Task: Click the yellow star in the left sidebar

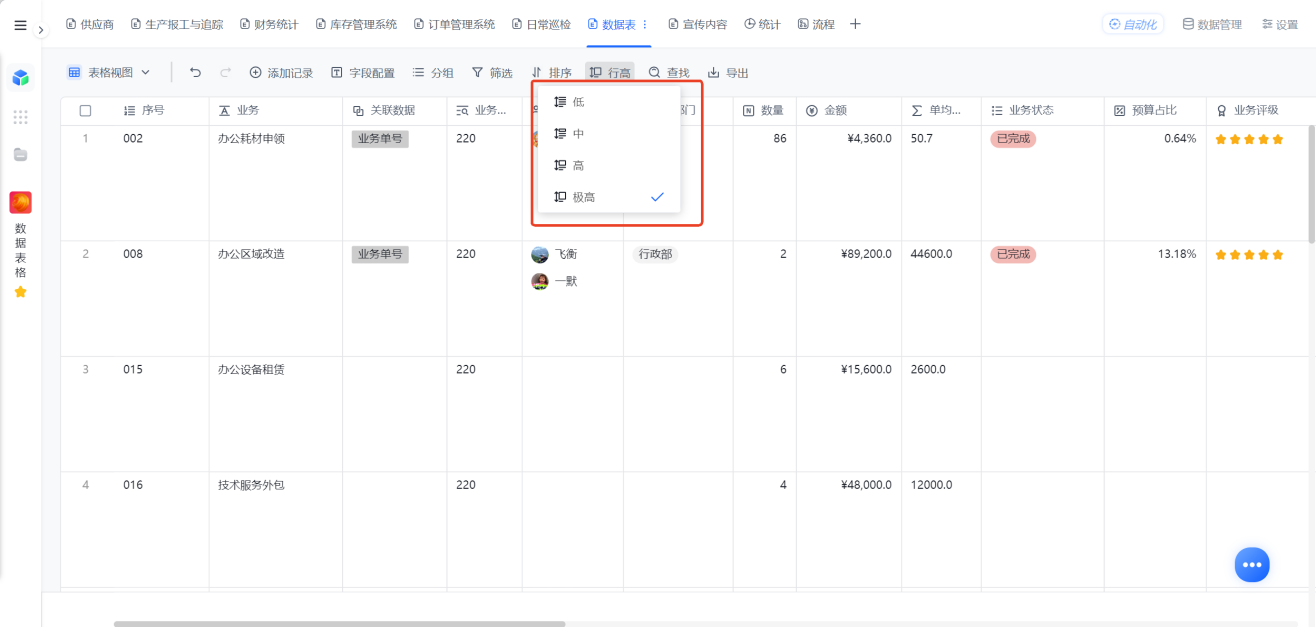Action: tap(21, 292)
